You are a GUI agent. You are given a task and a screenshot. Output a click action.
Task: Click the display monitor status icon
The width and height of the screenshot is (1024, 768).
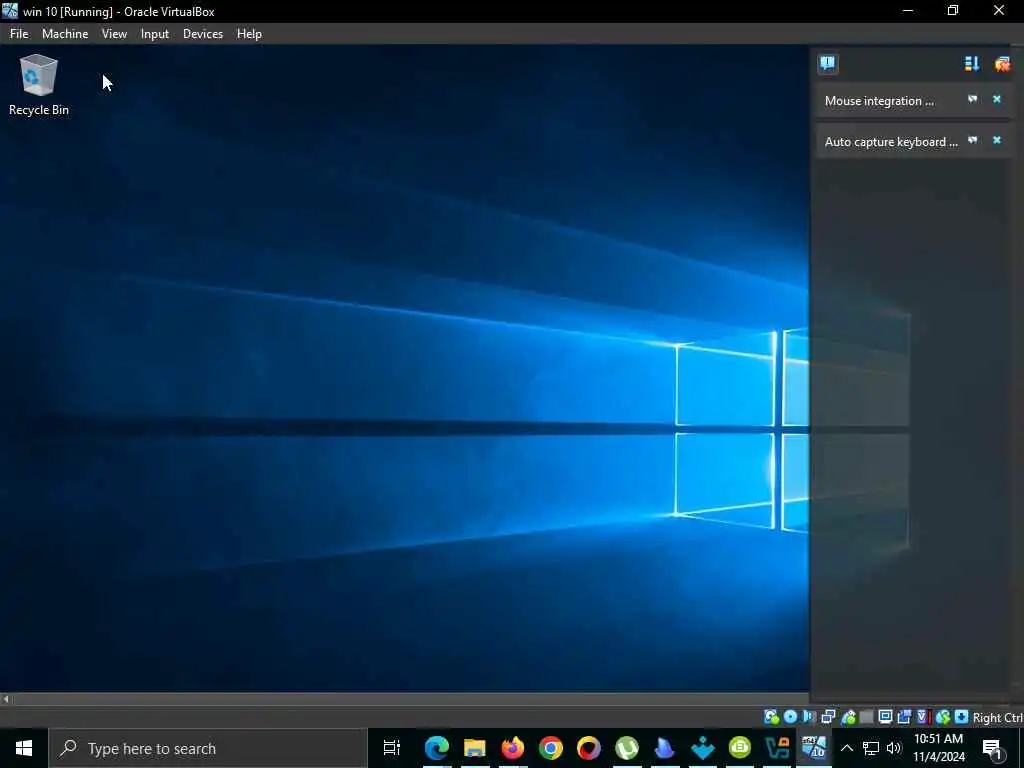(x=885, y=717)
